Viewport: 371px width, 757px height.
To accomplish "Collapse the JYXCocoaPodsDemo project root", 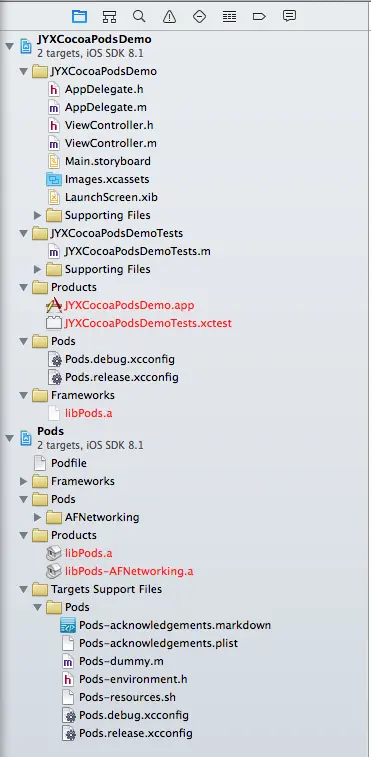I will tap(9, 46).
